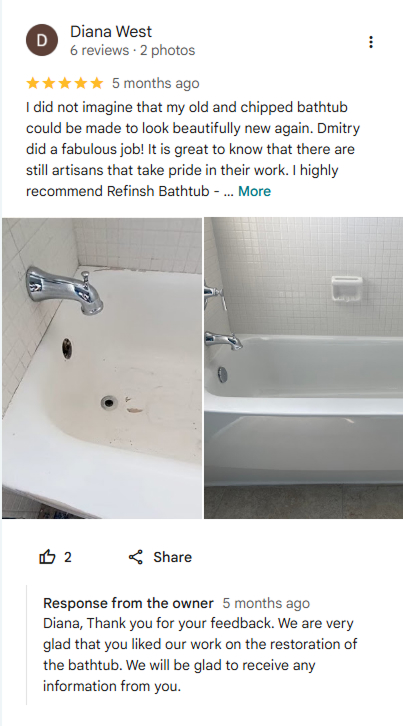Click the third gold rating star
403x726 pixels.
click(64, 83)
